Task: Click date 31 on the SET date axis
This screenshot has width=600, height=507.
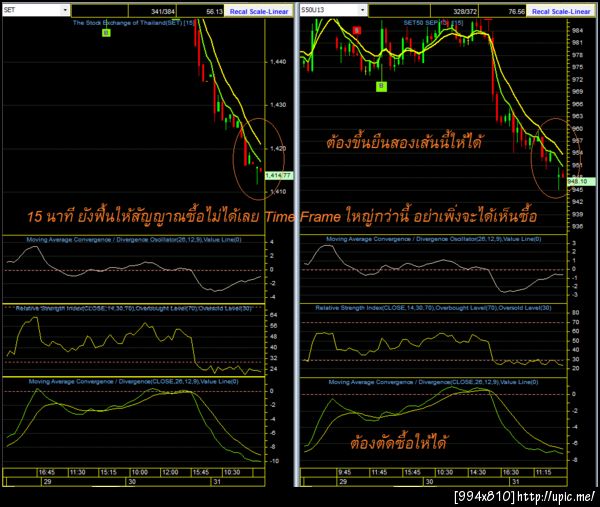Action: click(x=217, y=481)
